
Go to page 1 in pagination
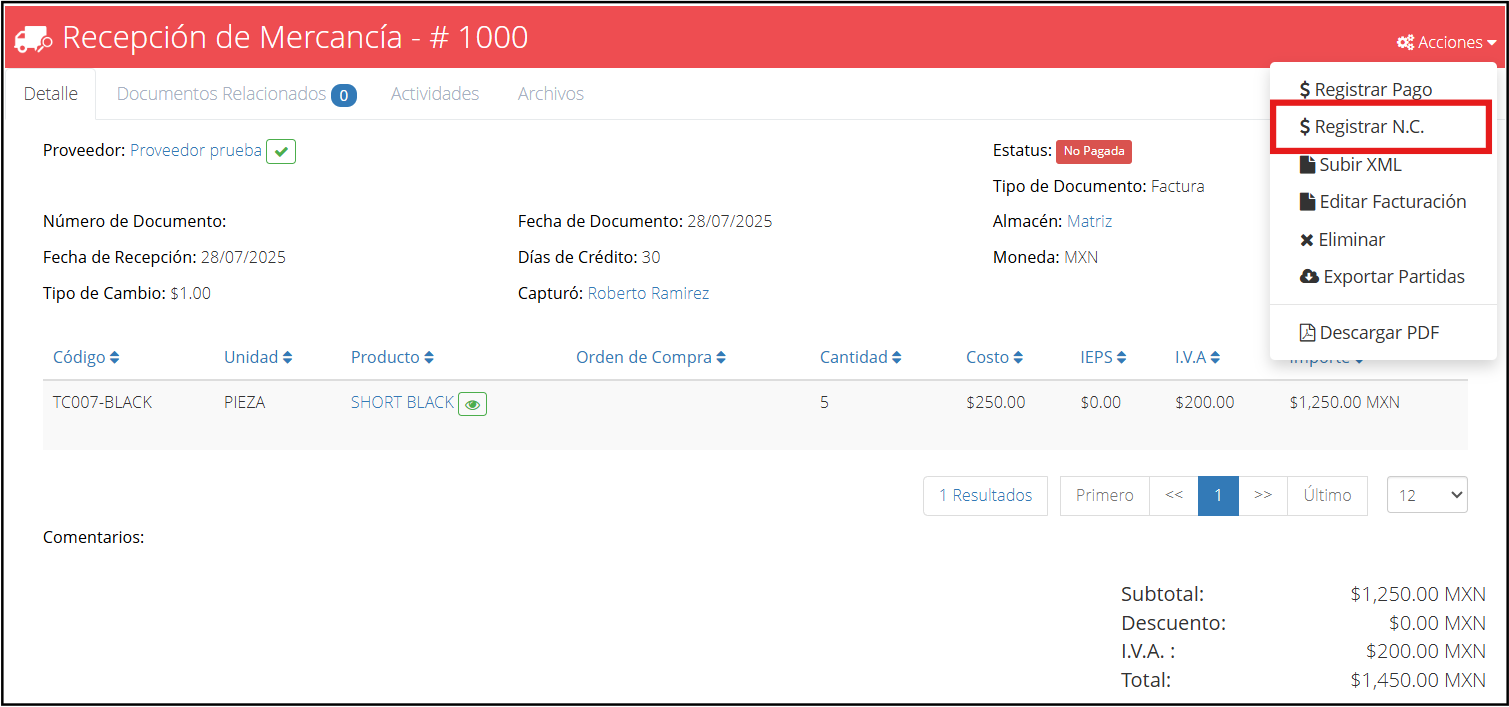click(x=1218, y=495)
